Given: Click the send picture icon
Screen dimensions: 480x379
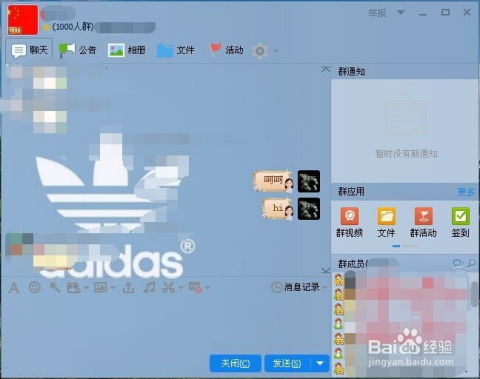Looking at the screenshot, I should (100, 287).
